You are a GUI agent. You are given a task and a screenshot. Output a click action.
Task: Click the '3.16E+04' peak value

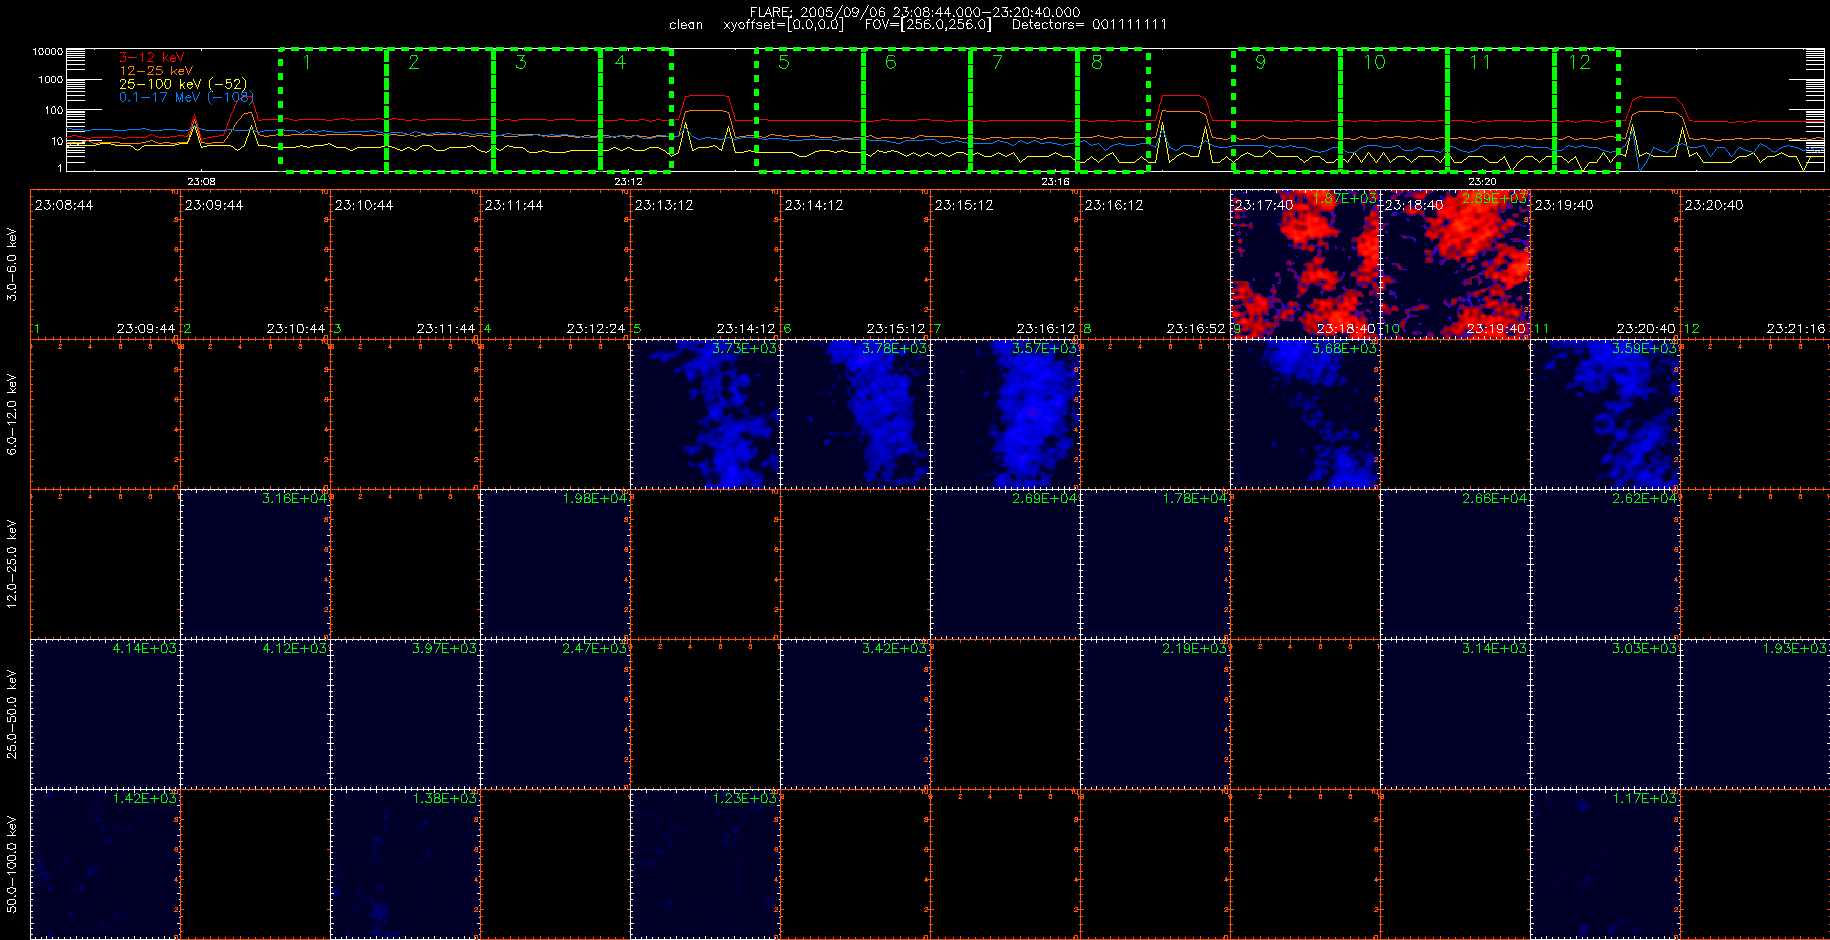point(294,498)
